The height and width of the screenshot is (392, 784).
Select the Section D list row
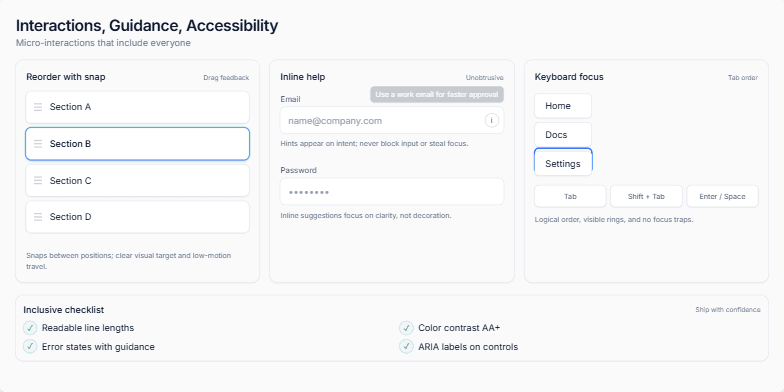click(138, 217)
